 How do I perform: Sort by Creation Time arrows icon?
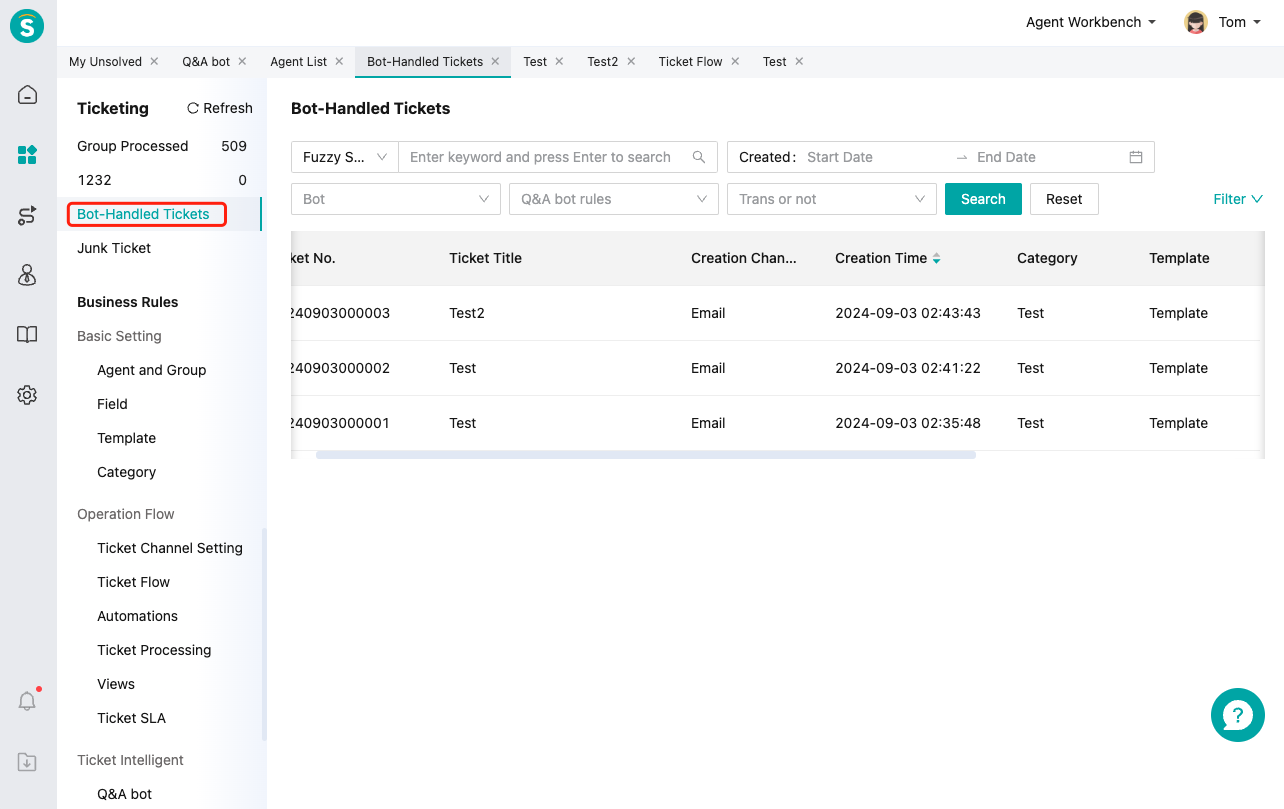(x=937, y=258)
